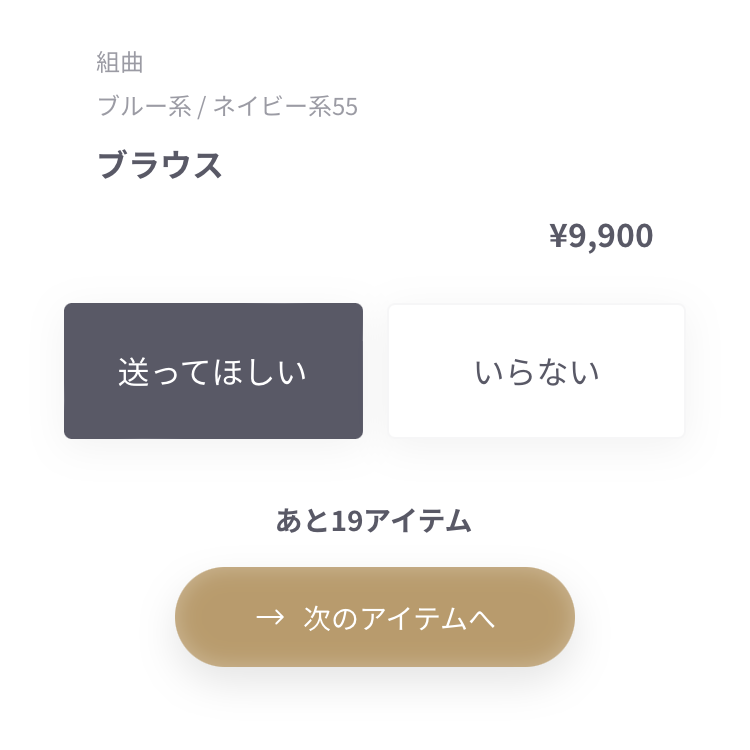
Task: Select the 送ってほしい option
Action: pos(213,371)
